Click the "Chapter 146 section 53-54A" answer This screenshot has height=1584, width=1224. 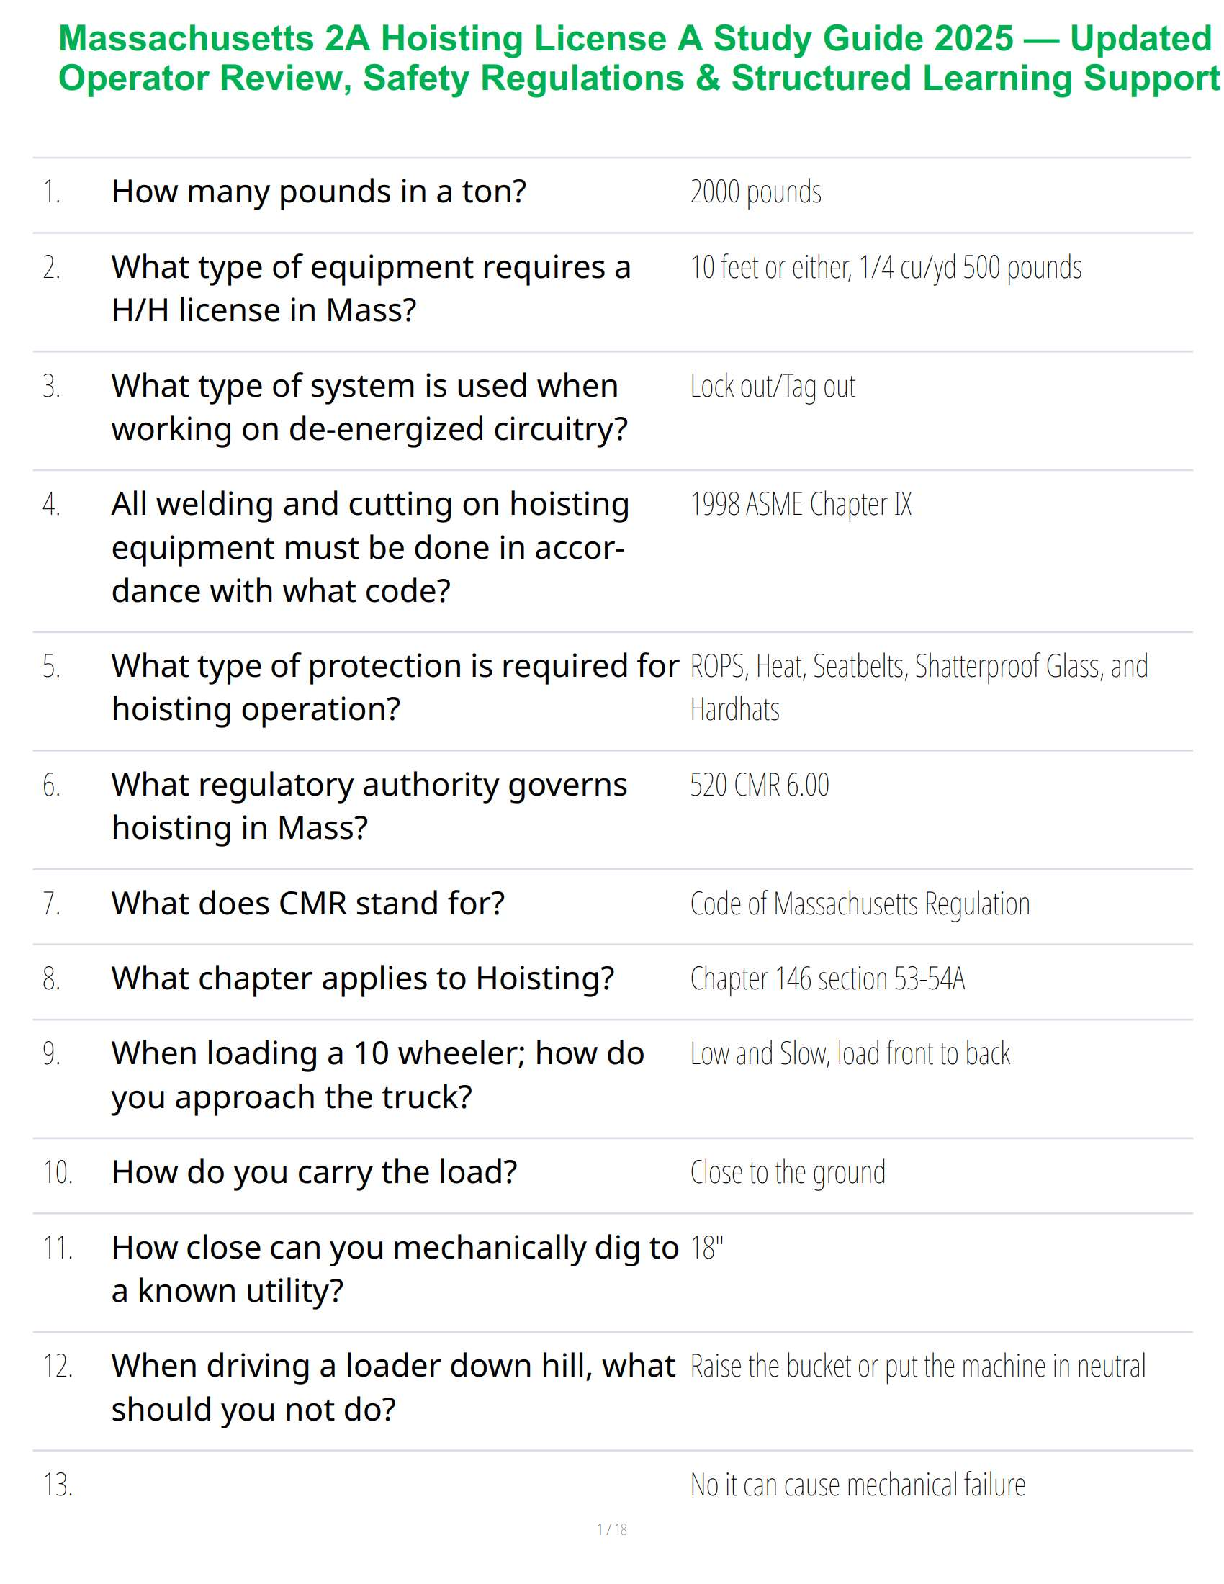pos(827,978)
